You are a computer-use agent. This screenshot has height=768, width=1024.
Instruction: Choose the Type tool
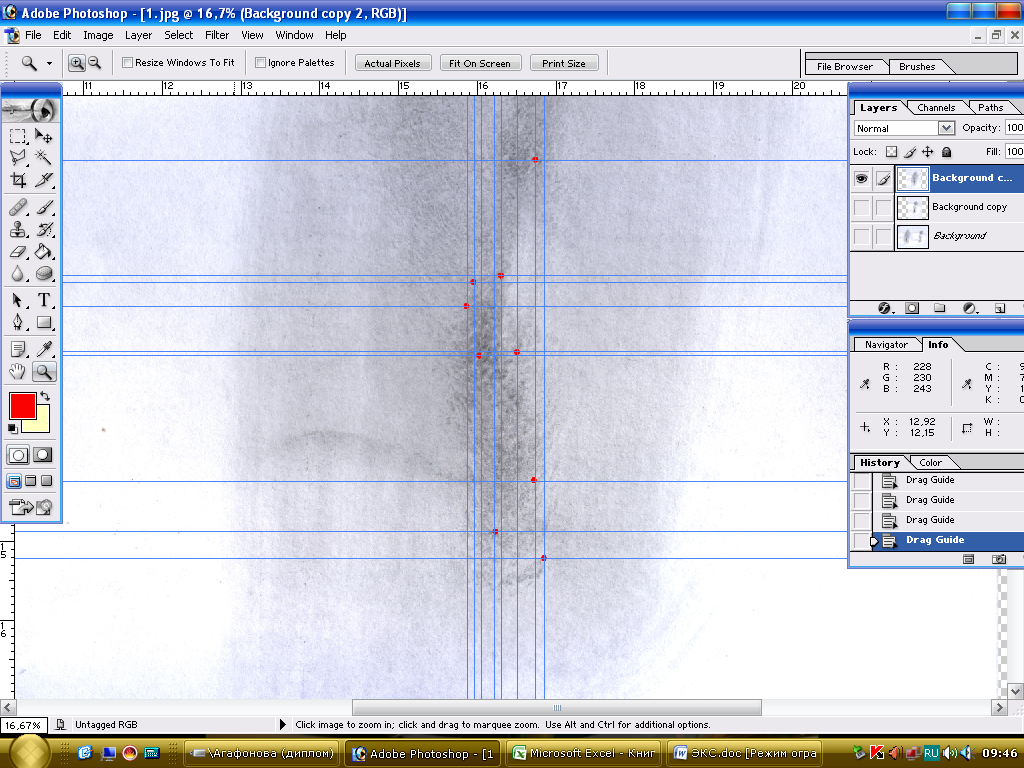click(44, 300)
